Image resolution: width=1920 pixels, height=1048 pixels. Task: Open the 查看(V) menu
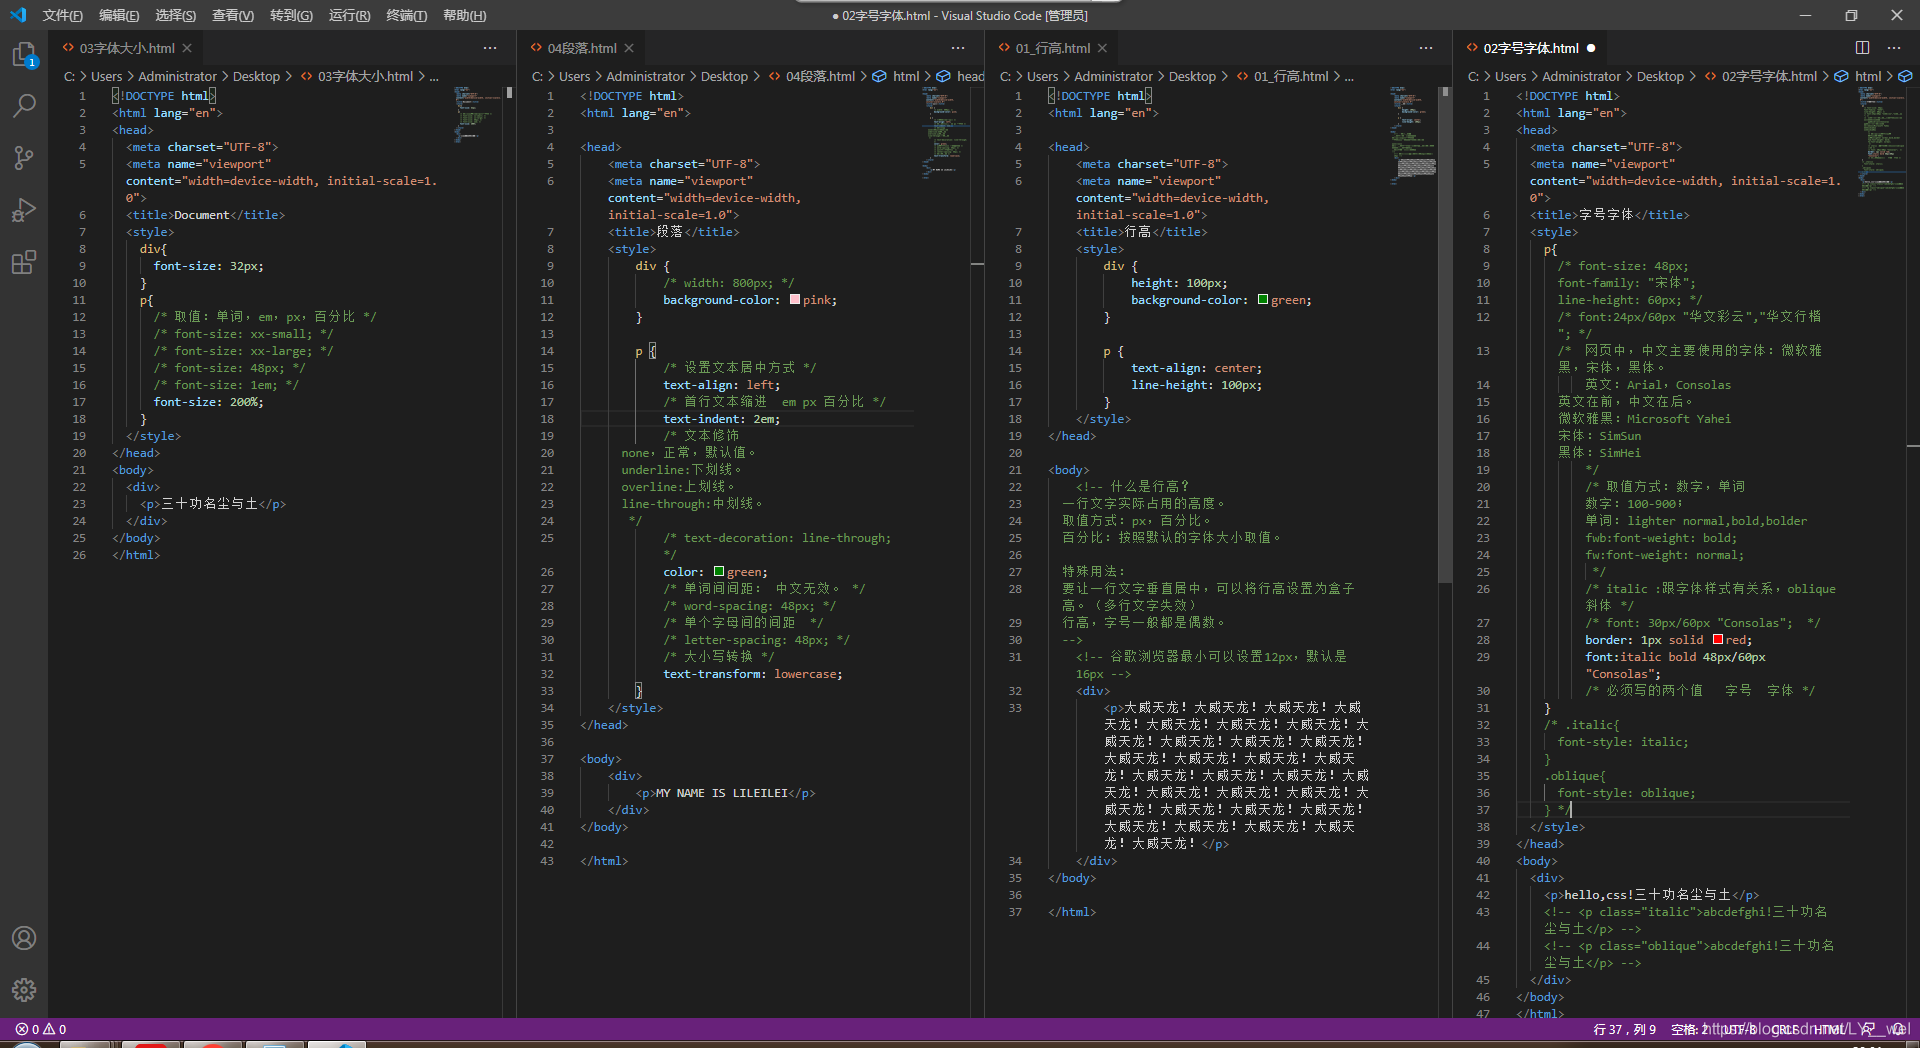coord(233,15)
